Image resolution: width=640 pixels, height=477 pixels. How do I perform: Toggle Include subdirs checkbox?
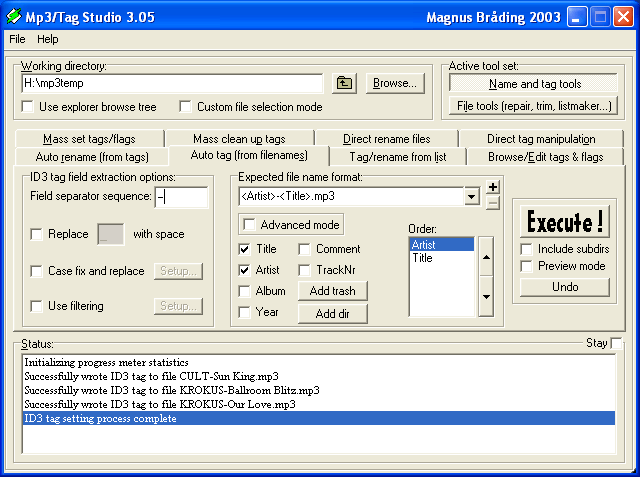coord(527,249)
